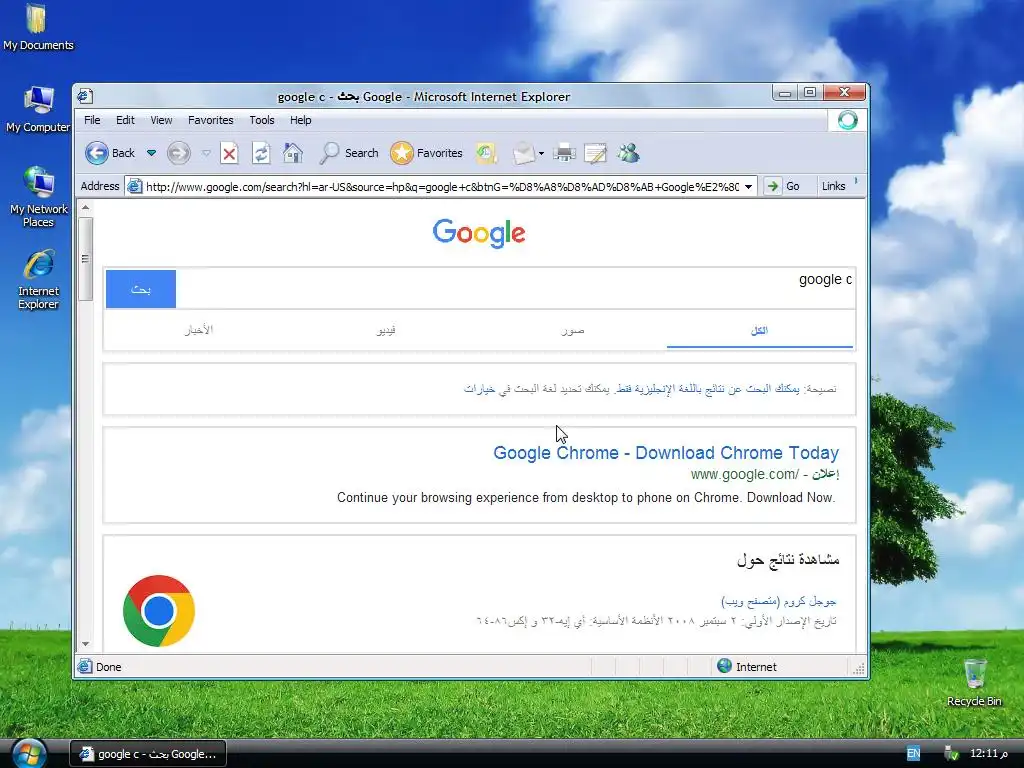Viewport: 1024px width, 768px height.
Task: Open the Edit menu
Action: tap(125, 120)
